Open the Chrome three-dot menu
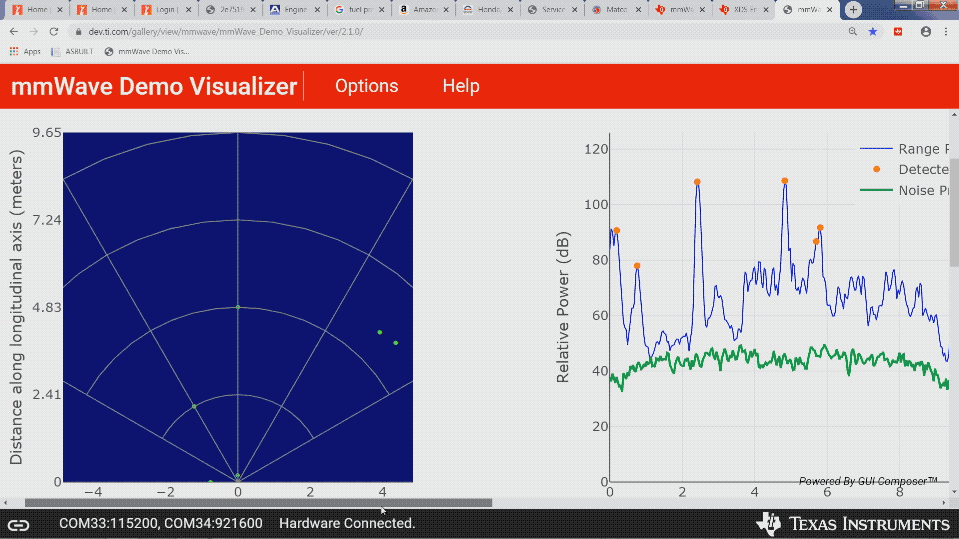Screen dimensions: 959x539 click(x=947, y=31)
